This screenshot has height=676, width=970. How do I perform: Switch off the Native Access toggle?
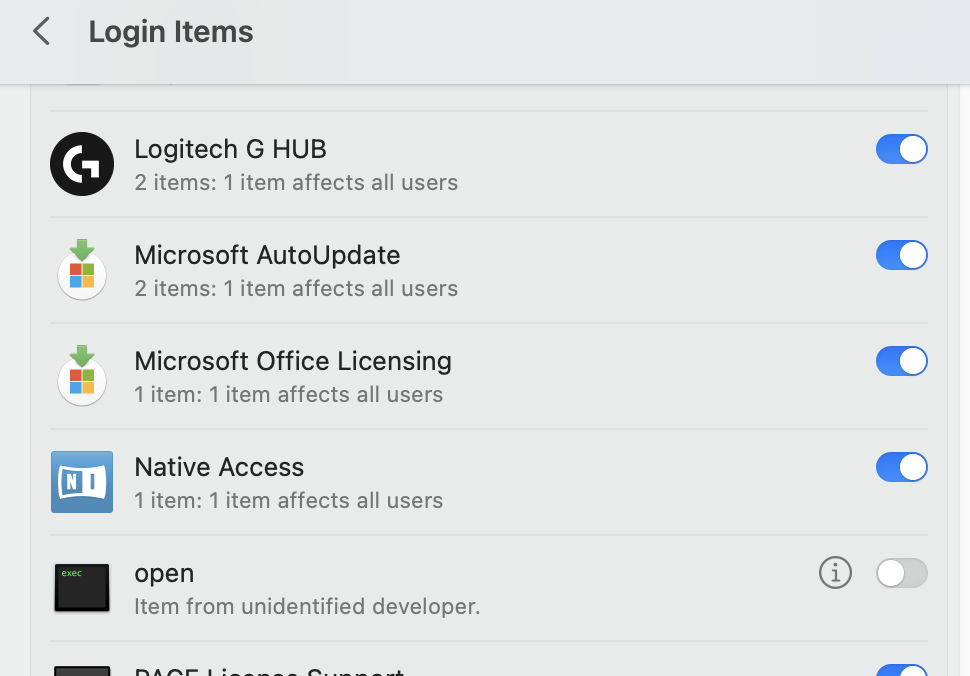click(901, 467)
